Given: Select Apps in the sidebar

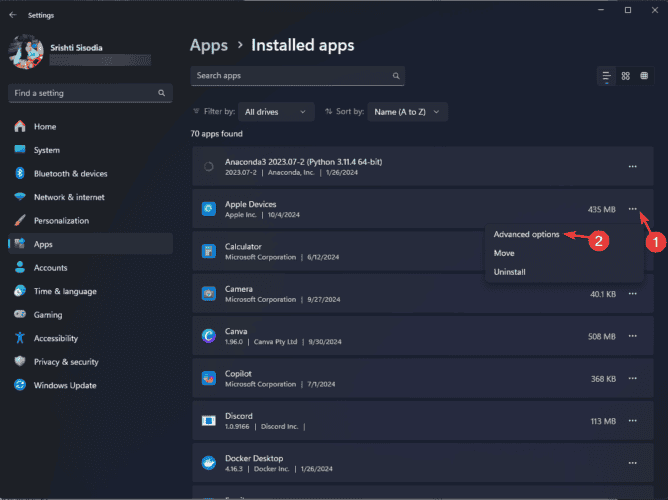Looking at the screenshot, I should pos(90,244).
